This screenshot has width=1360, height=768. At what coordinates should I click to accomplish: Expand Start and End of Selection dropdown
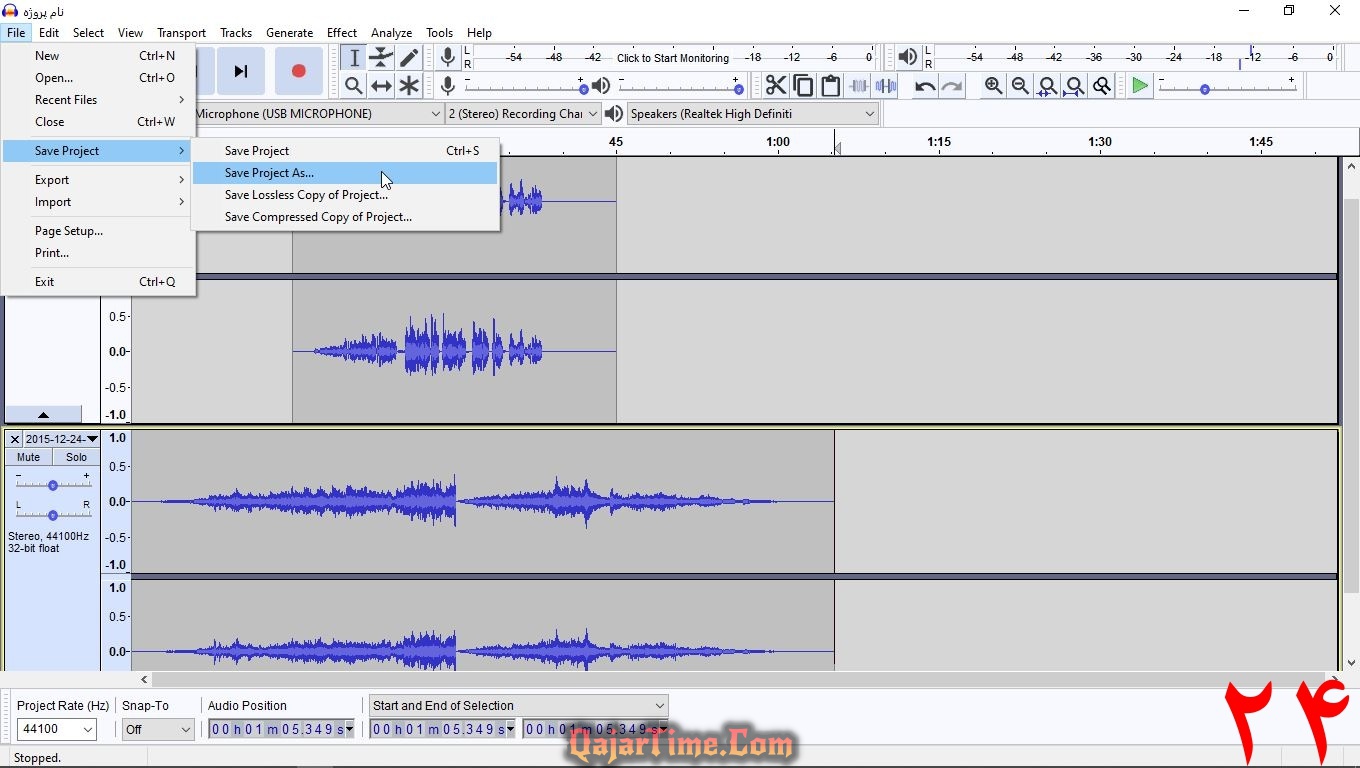[659, 705]
